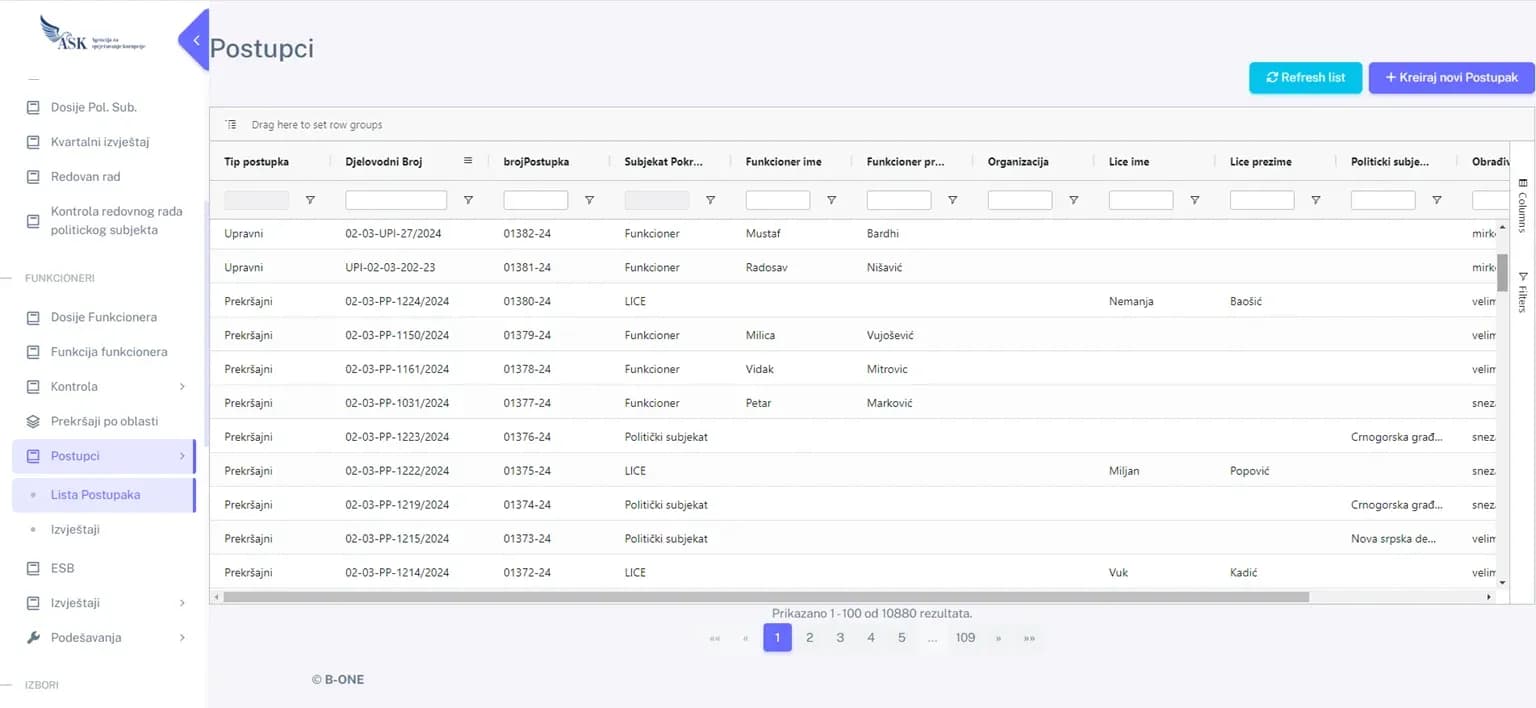Open filter icon for Tip postupka column
Viewport: 1536px width, 708px height.
click(x=310, y=200)
